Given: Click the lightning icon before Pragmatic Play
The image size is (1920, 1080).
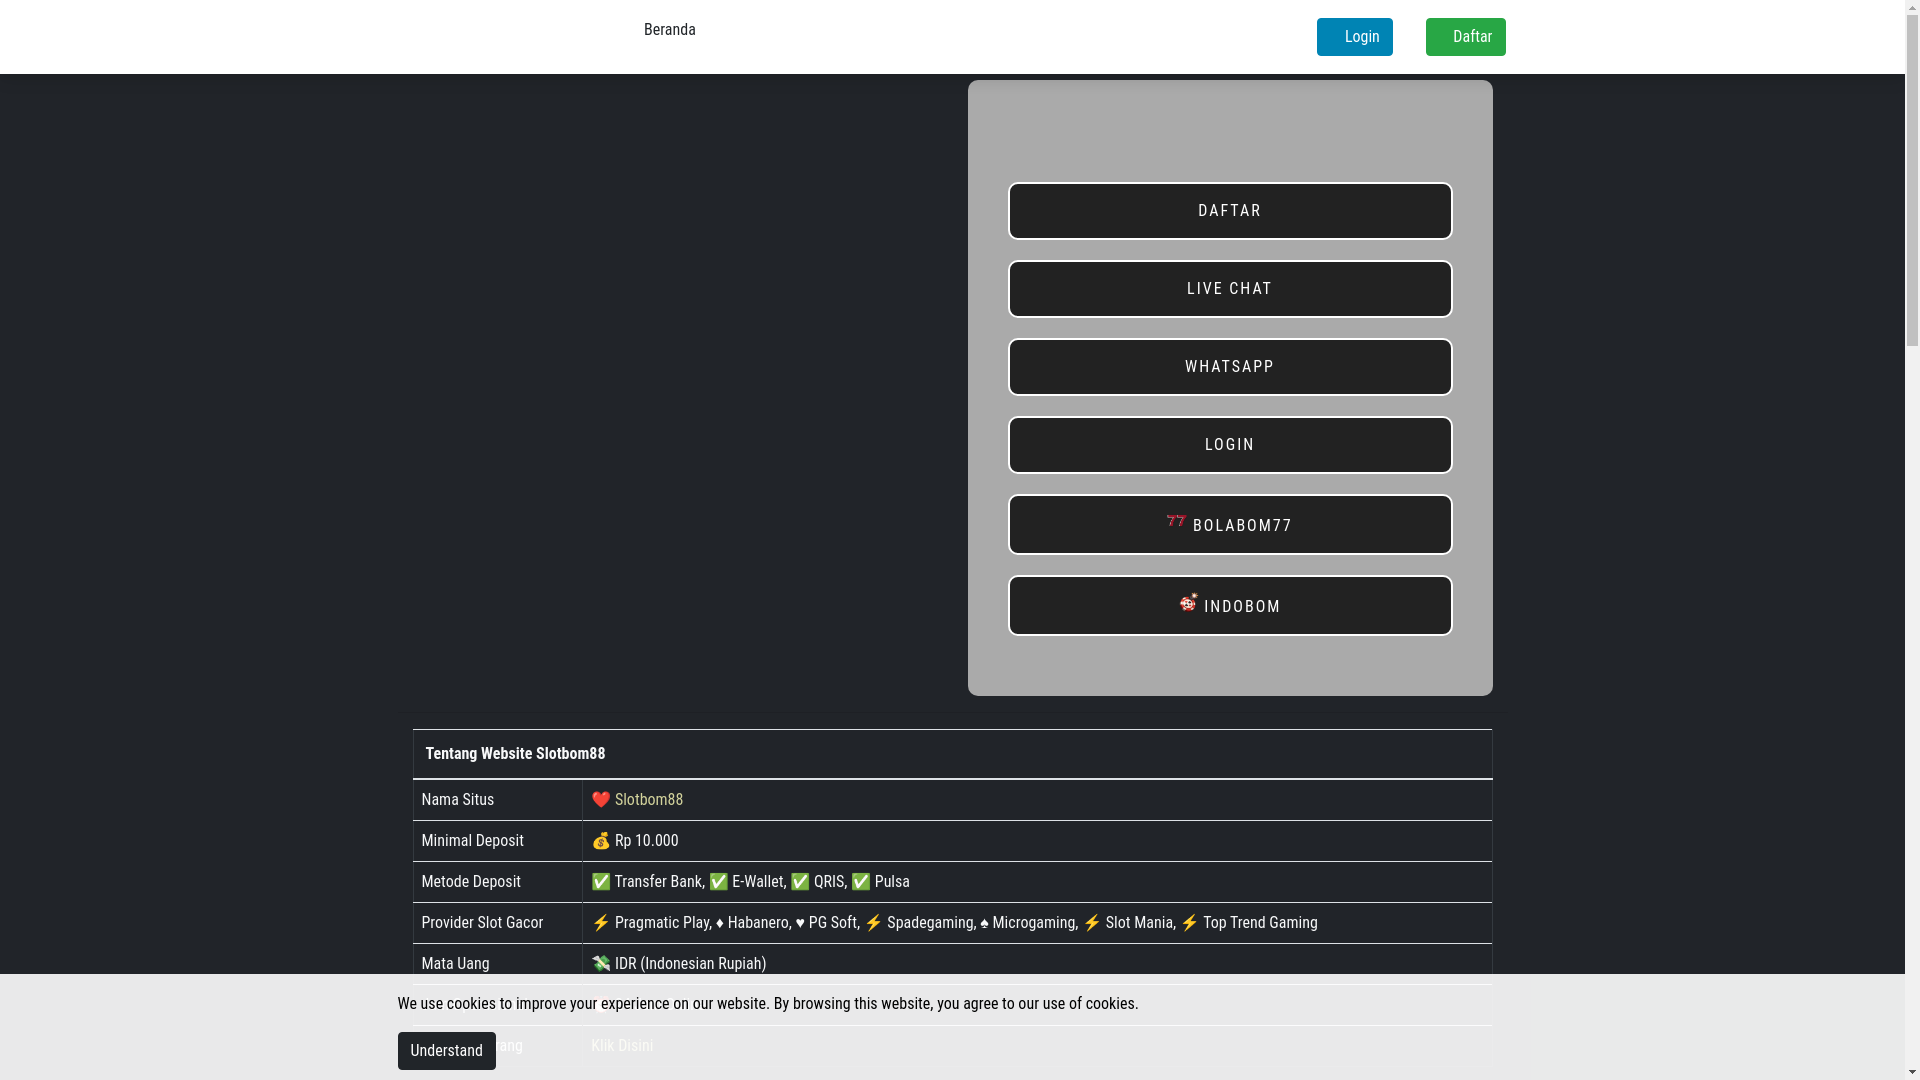Looking at the screenshot, I should tap(600, 923).
